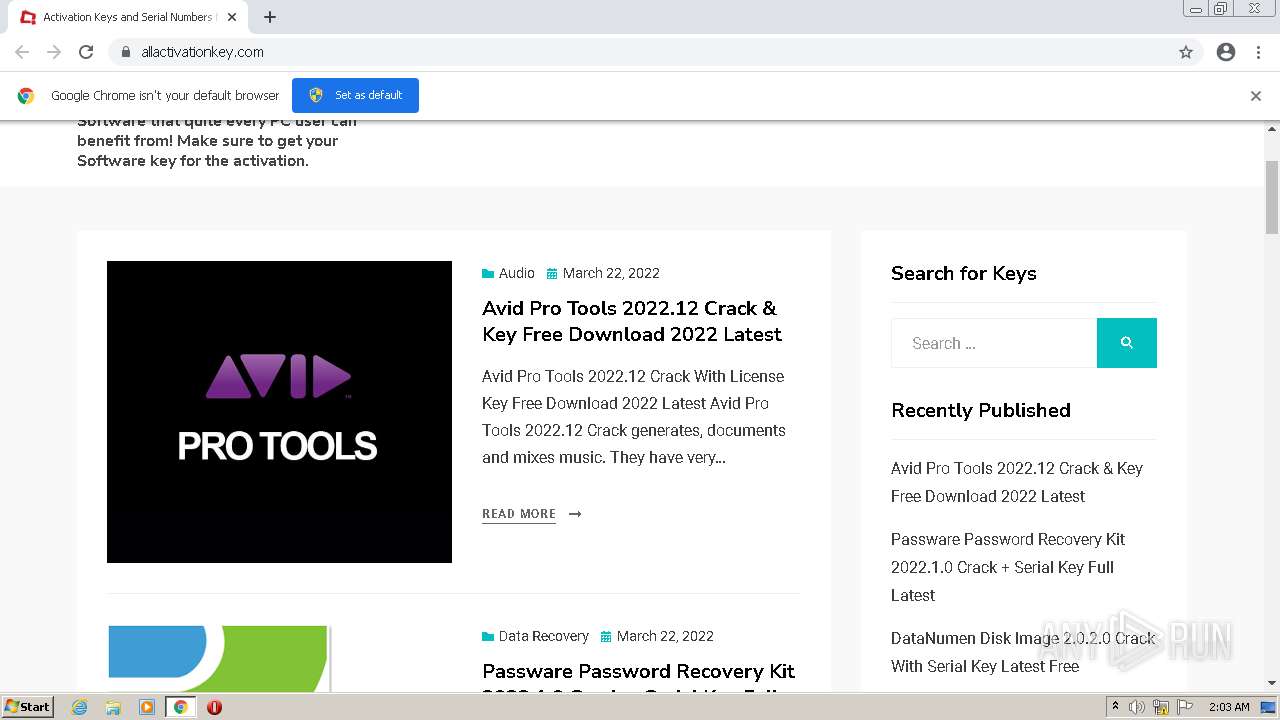The height and width of the screenshot is (720, 1280).
Task: Click the address bar URL allactivationkey.com
Action: (x=203, y=52)
